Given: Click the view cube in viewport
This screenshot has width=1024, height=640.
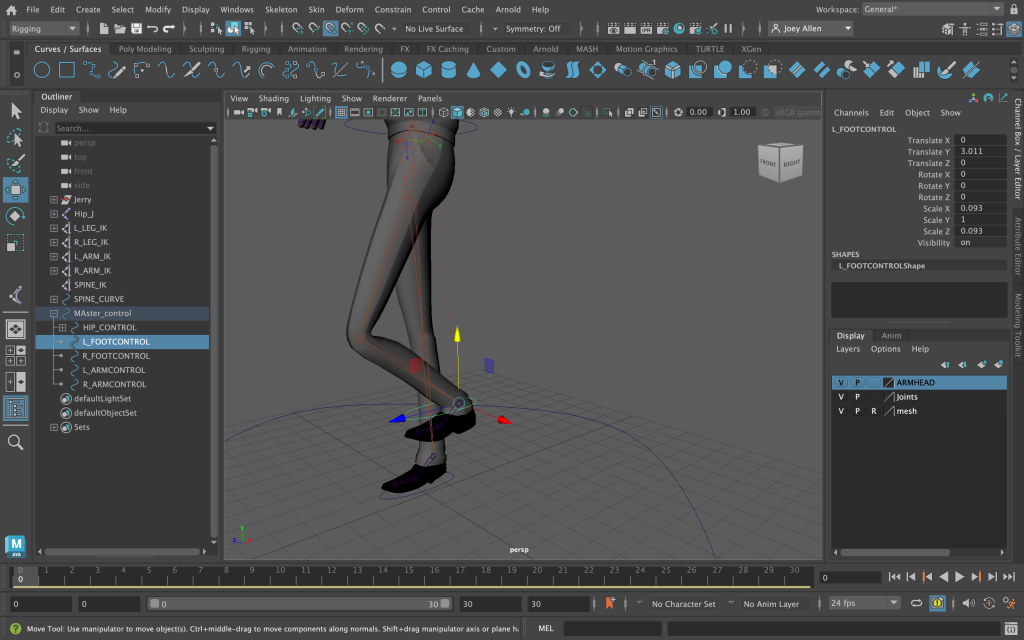Looking at the screenshot, I should [779, 162].
